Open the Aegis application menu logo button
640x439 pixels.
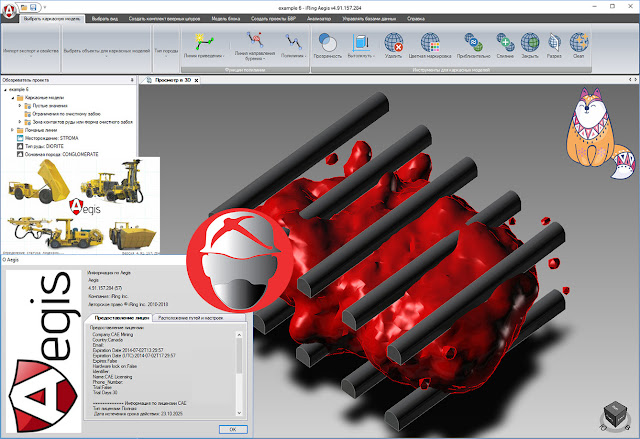9,10
